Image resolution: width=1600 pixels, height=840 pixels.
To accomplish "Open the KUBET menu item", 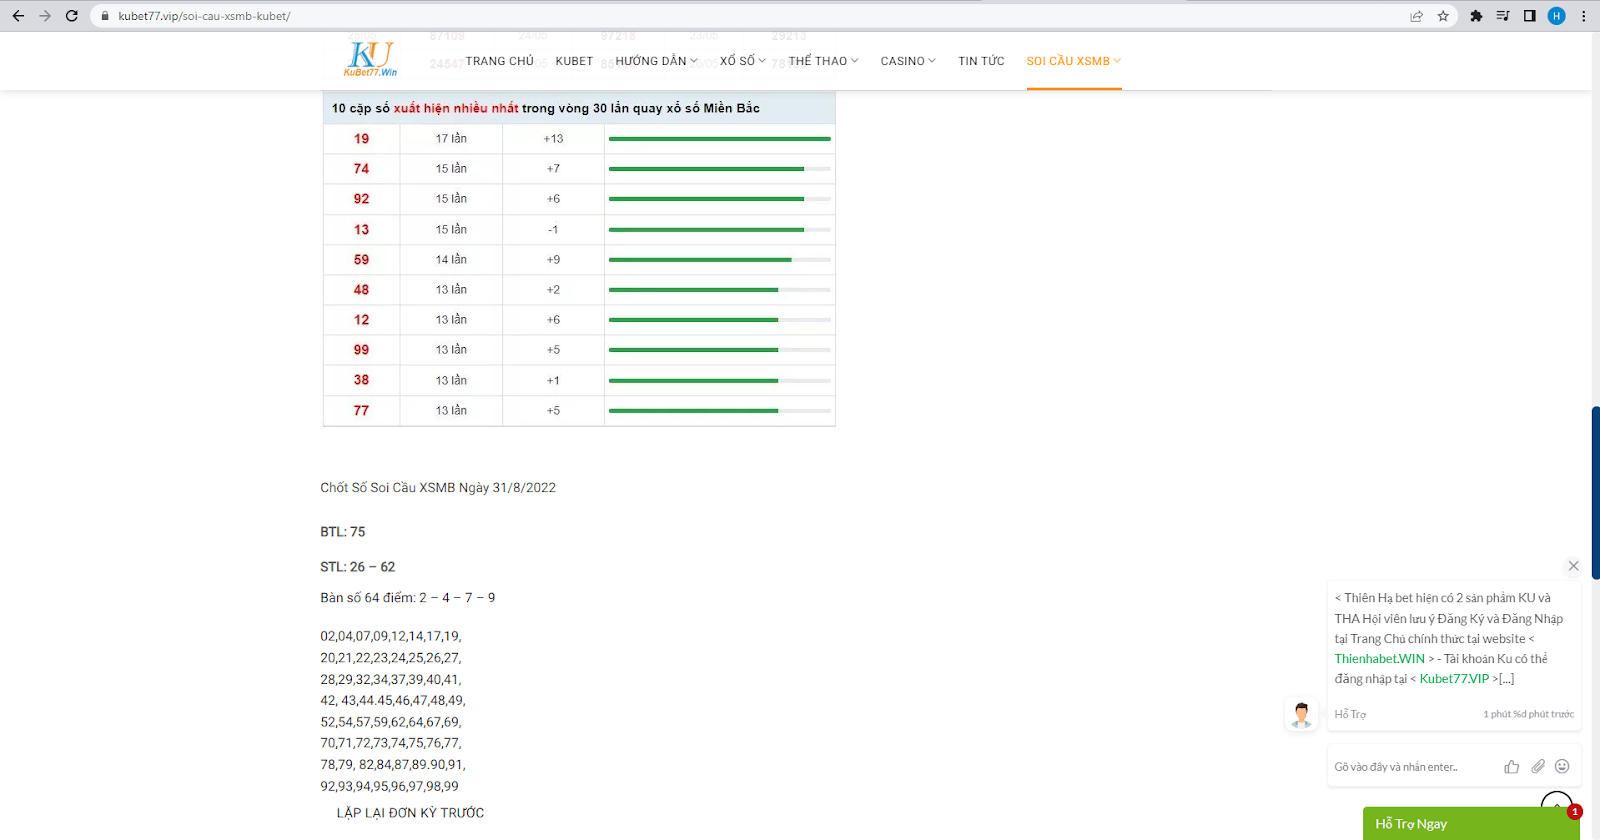I will (x=574, y=61).
